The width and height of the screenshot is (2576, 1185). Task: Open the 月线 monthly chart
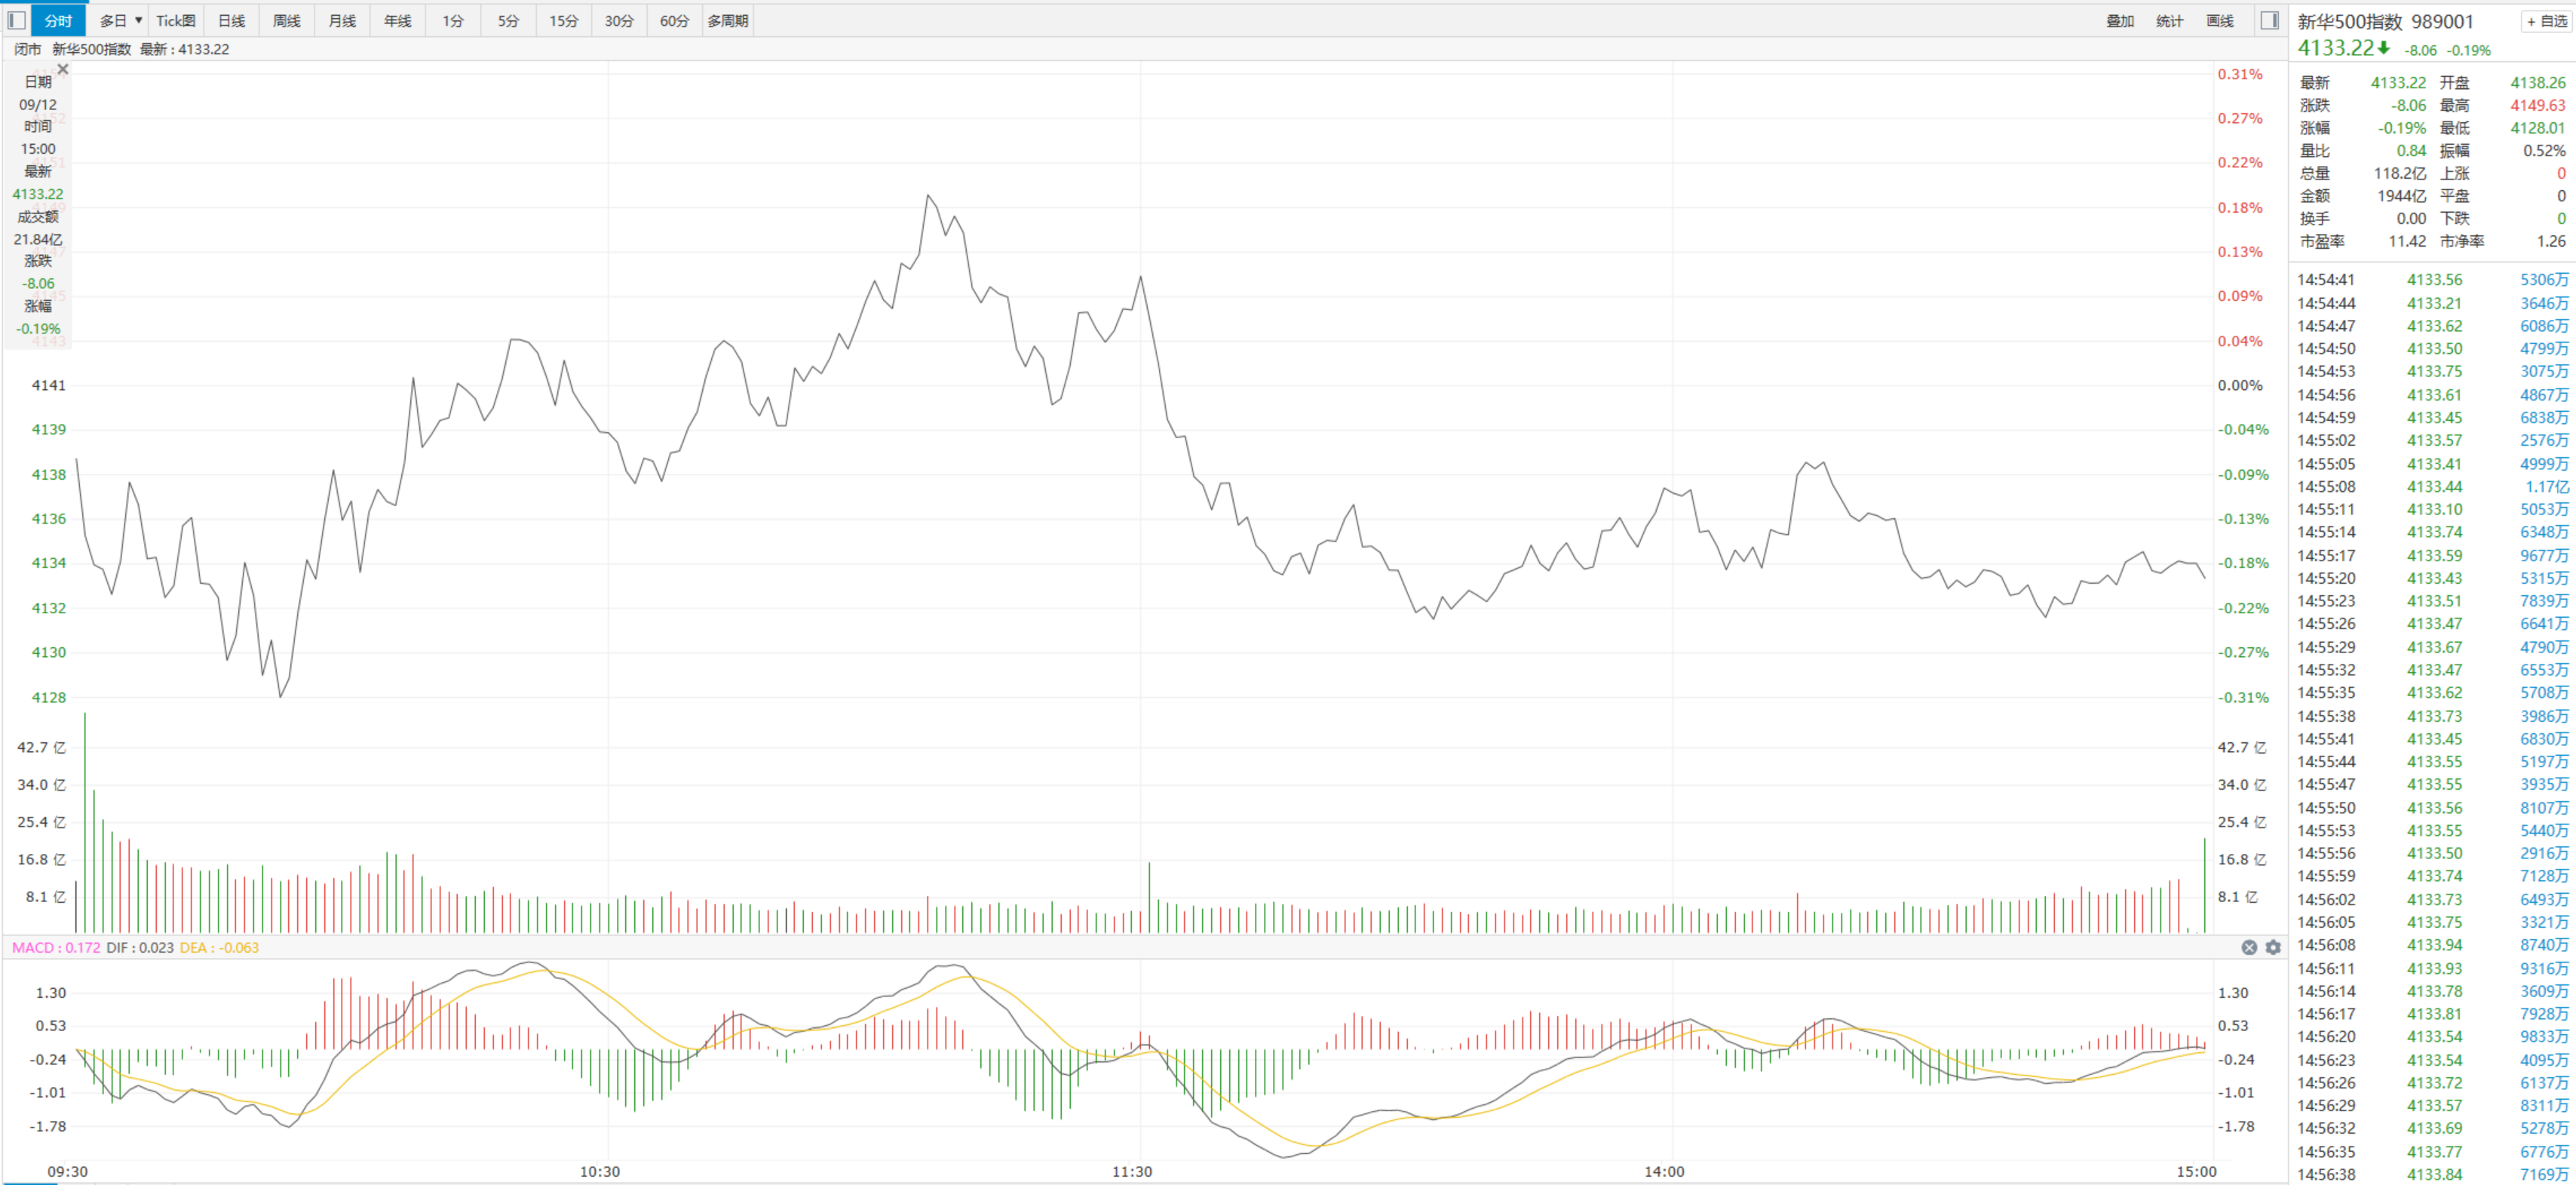342,21
